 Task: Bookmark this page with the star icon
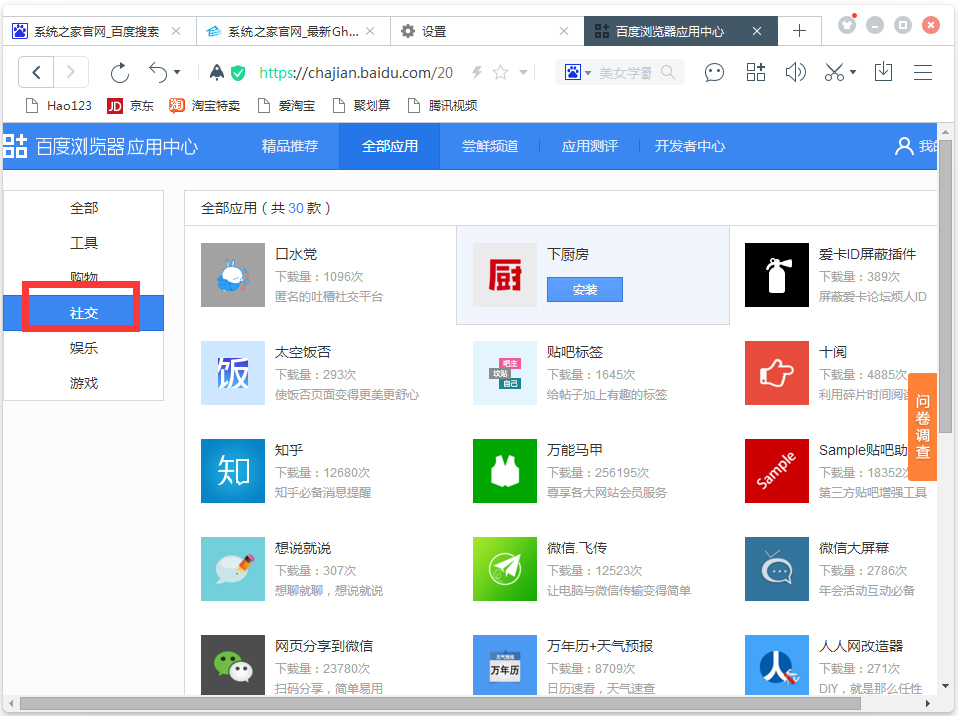tap(500, 73)
